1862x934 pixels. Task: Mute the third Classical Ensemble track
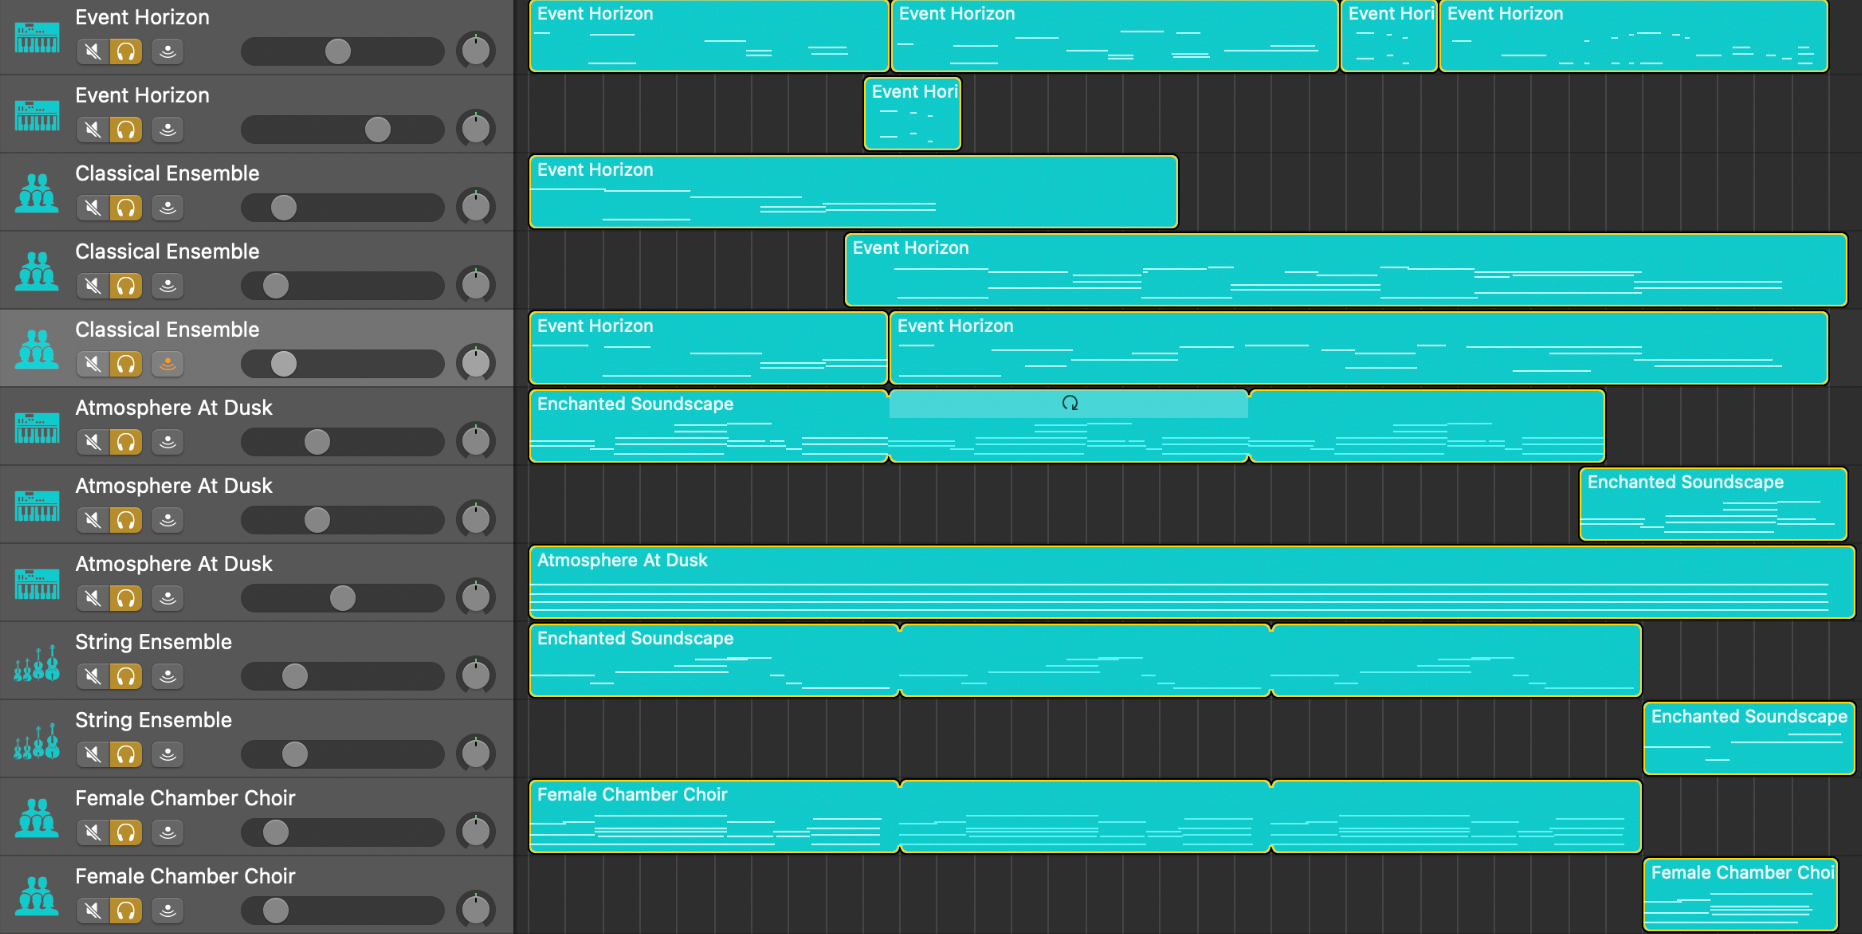click(x=93, y=363)
